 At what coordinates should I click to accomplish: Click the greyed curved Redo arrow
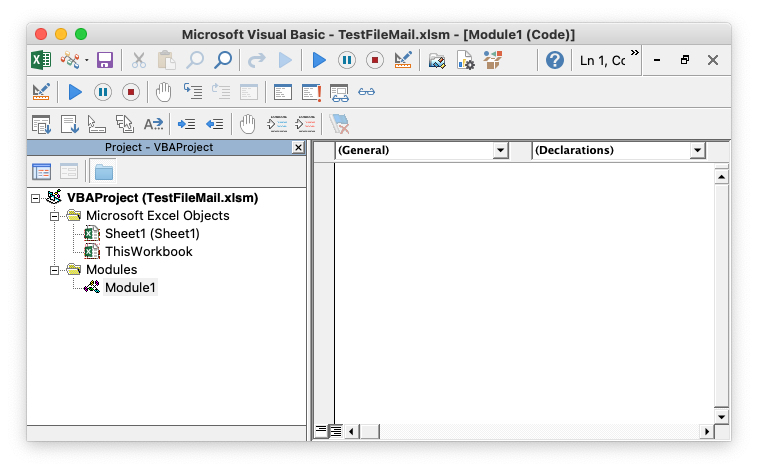(x=256, y=60)
